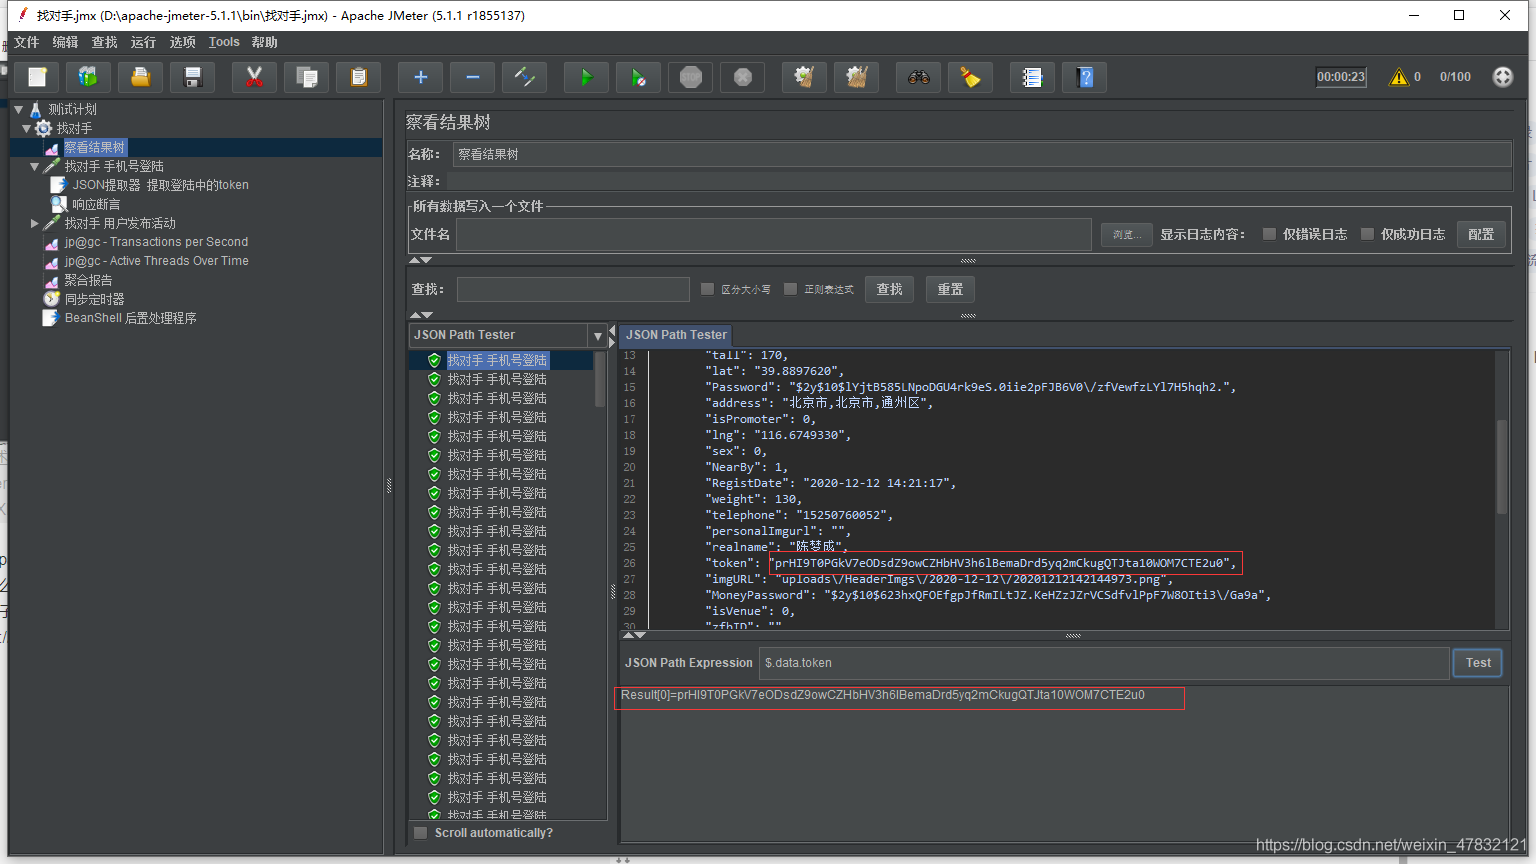The width and height of the screenshot is (1536, 864).
Task: Toggle 正则表达式 regex checkbox
Action: [x=790, y=289]
